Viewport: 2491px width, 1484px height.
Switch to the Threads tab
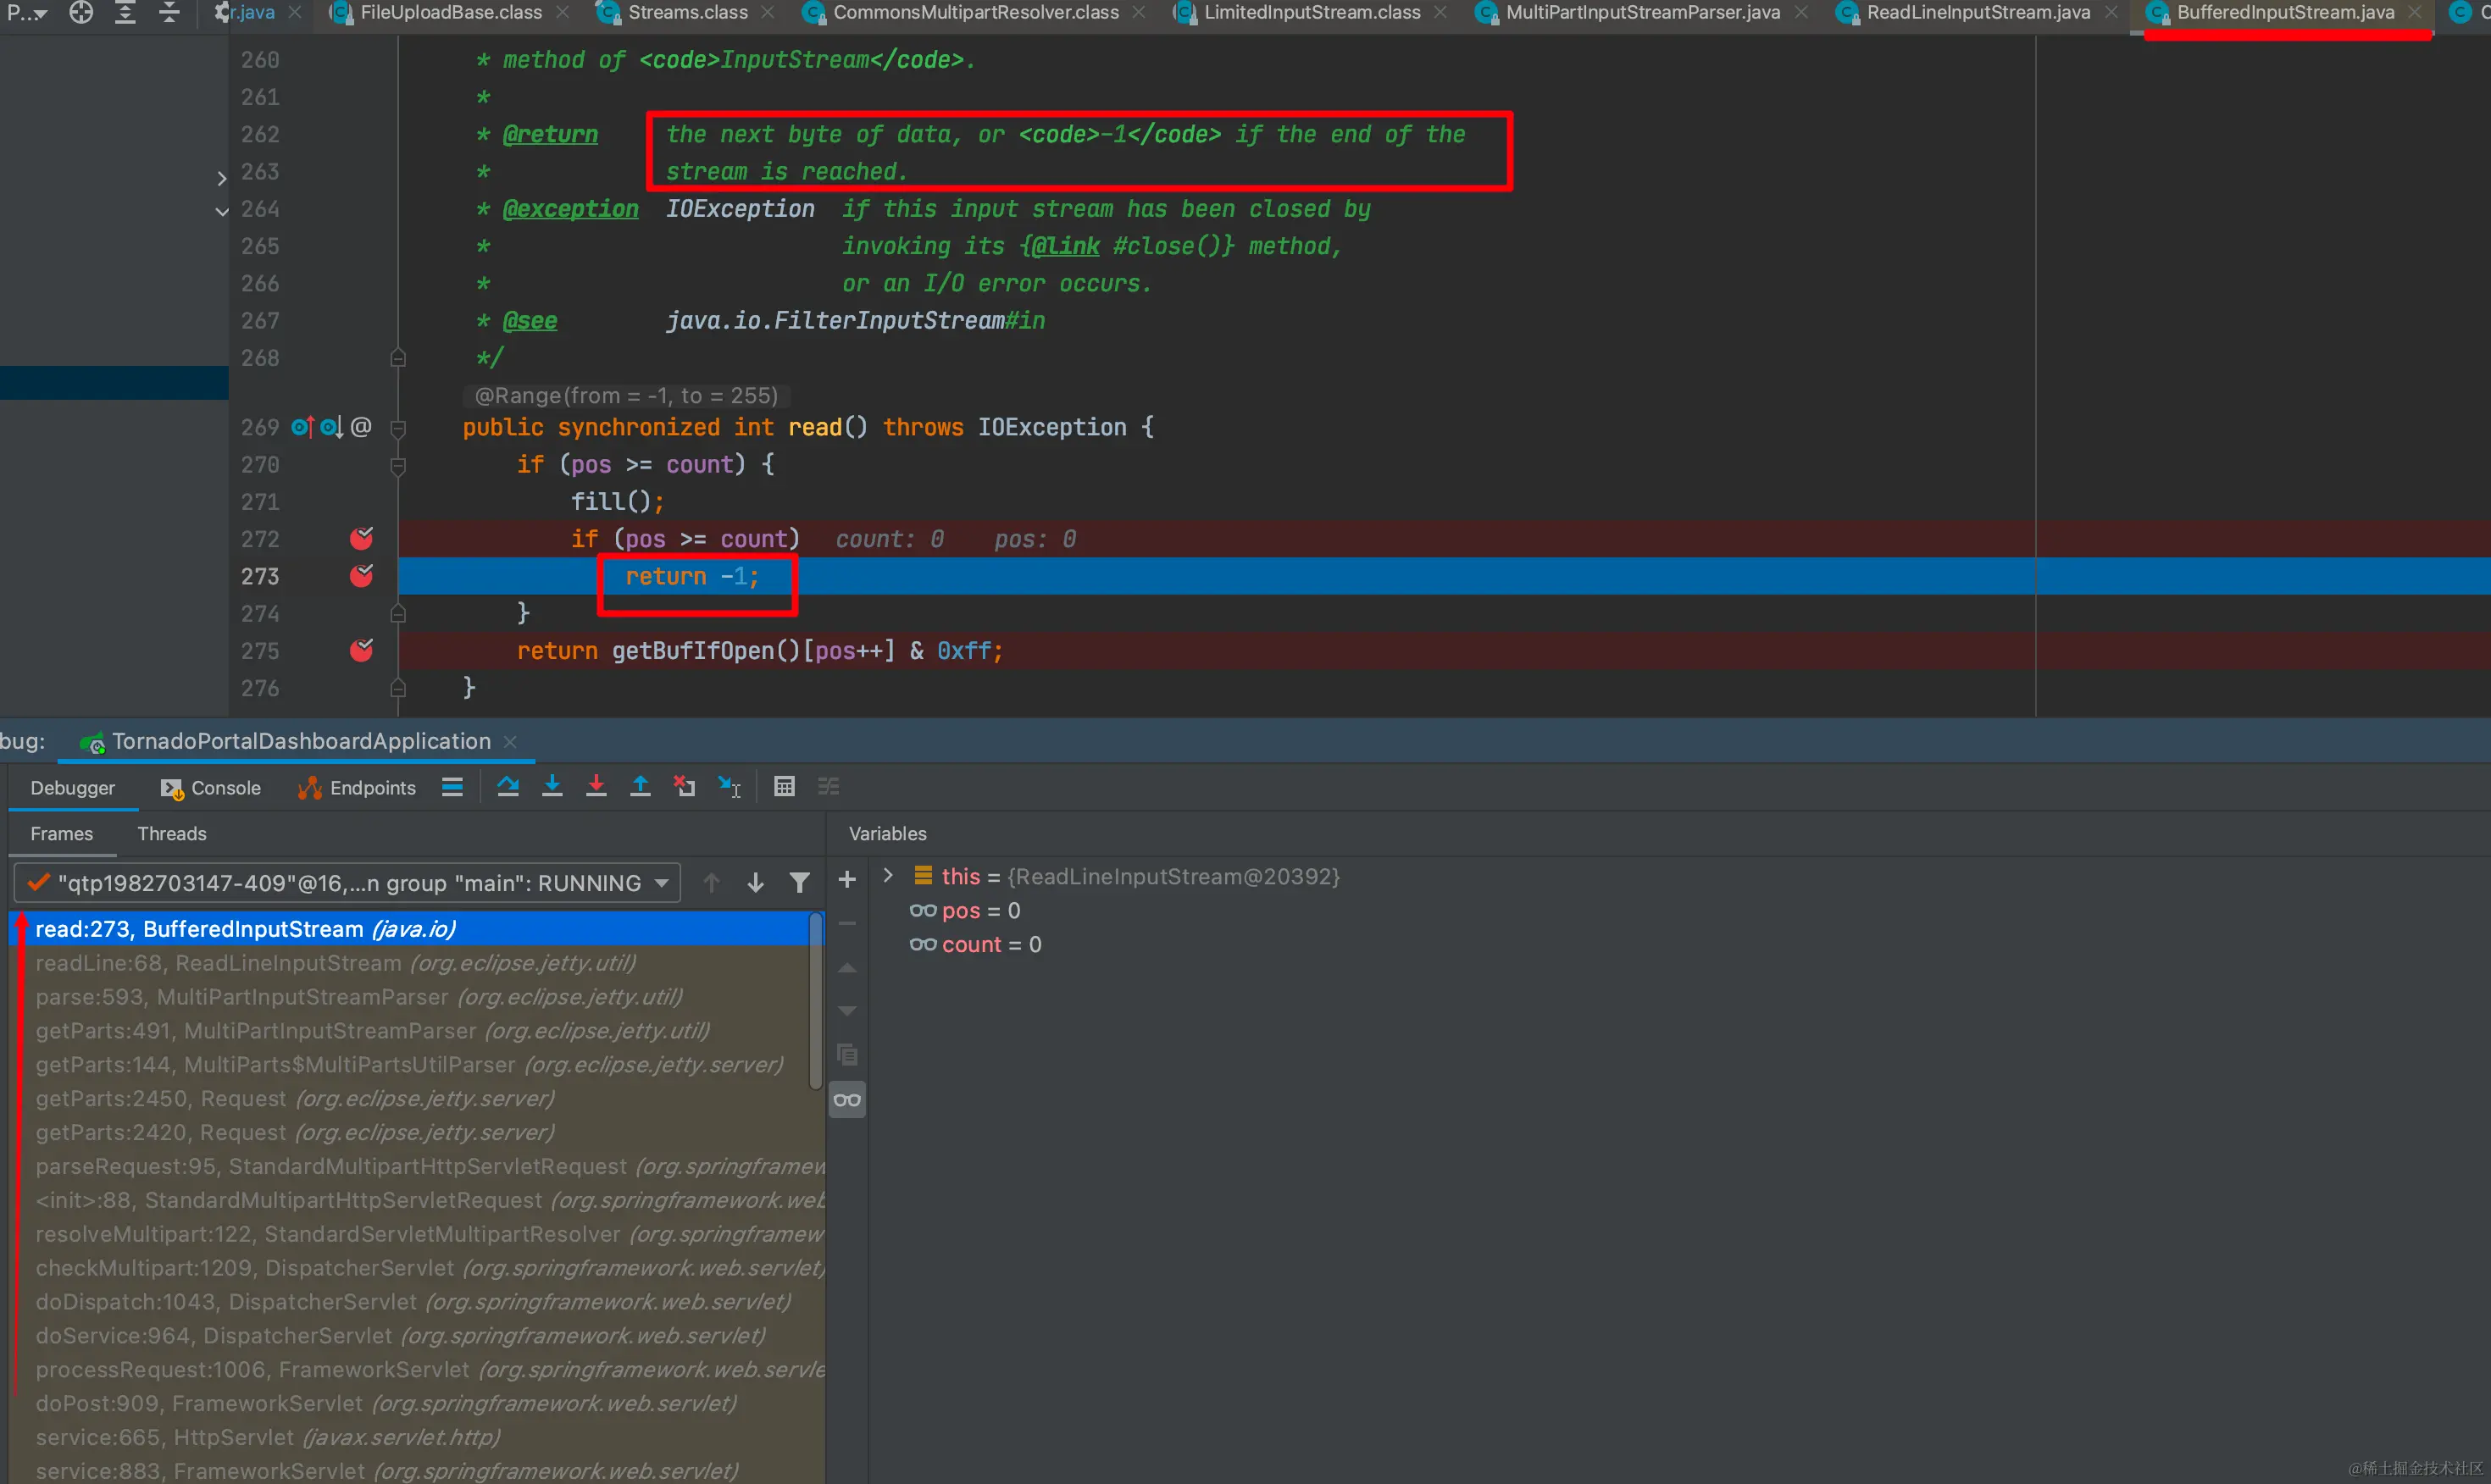171,834
